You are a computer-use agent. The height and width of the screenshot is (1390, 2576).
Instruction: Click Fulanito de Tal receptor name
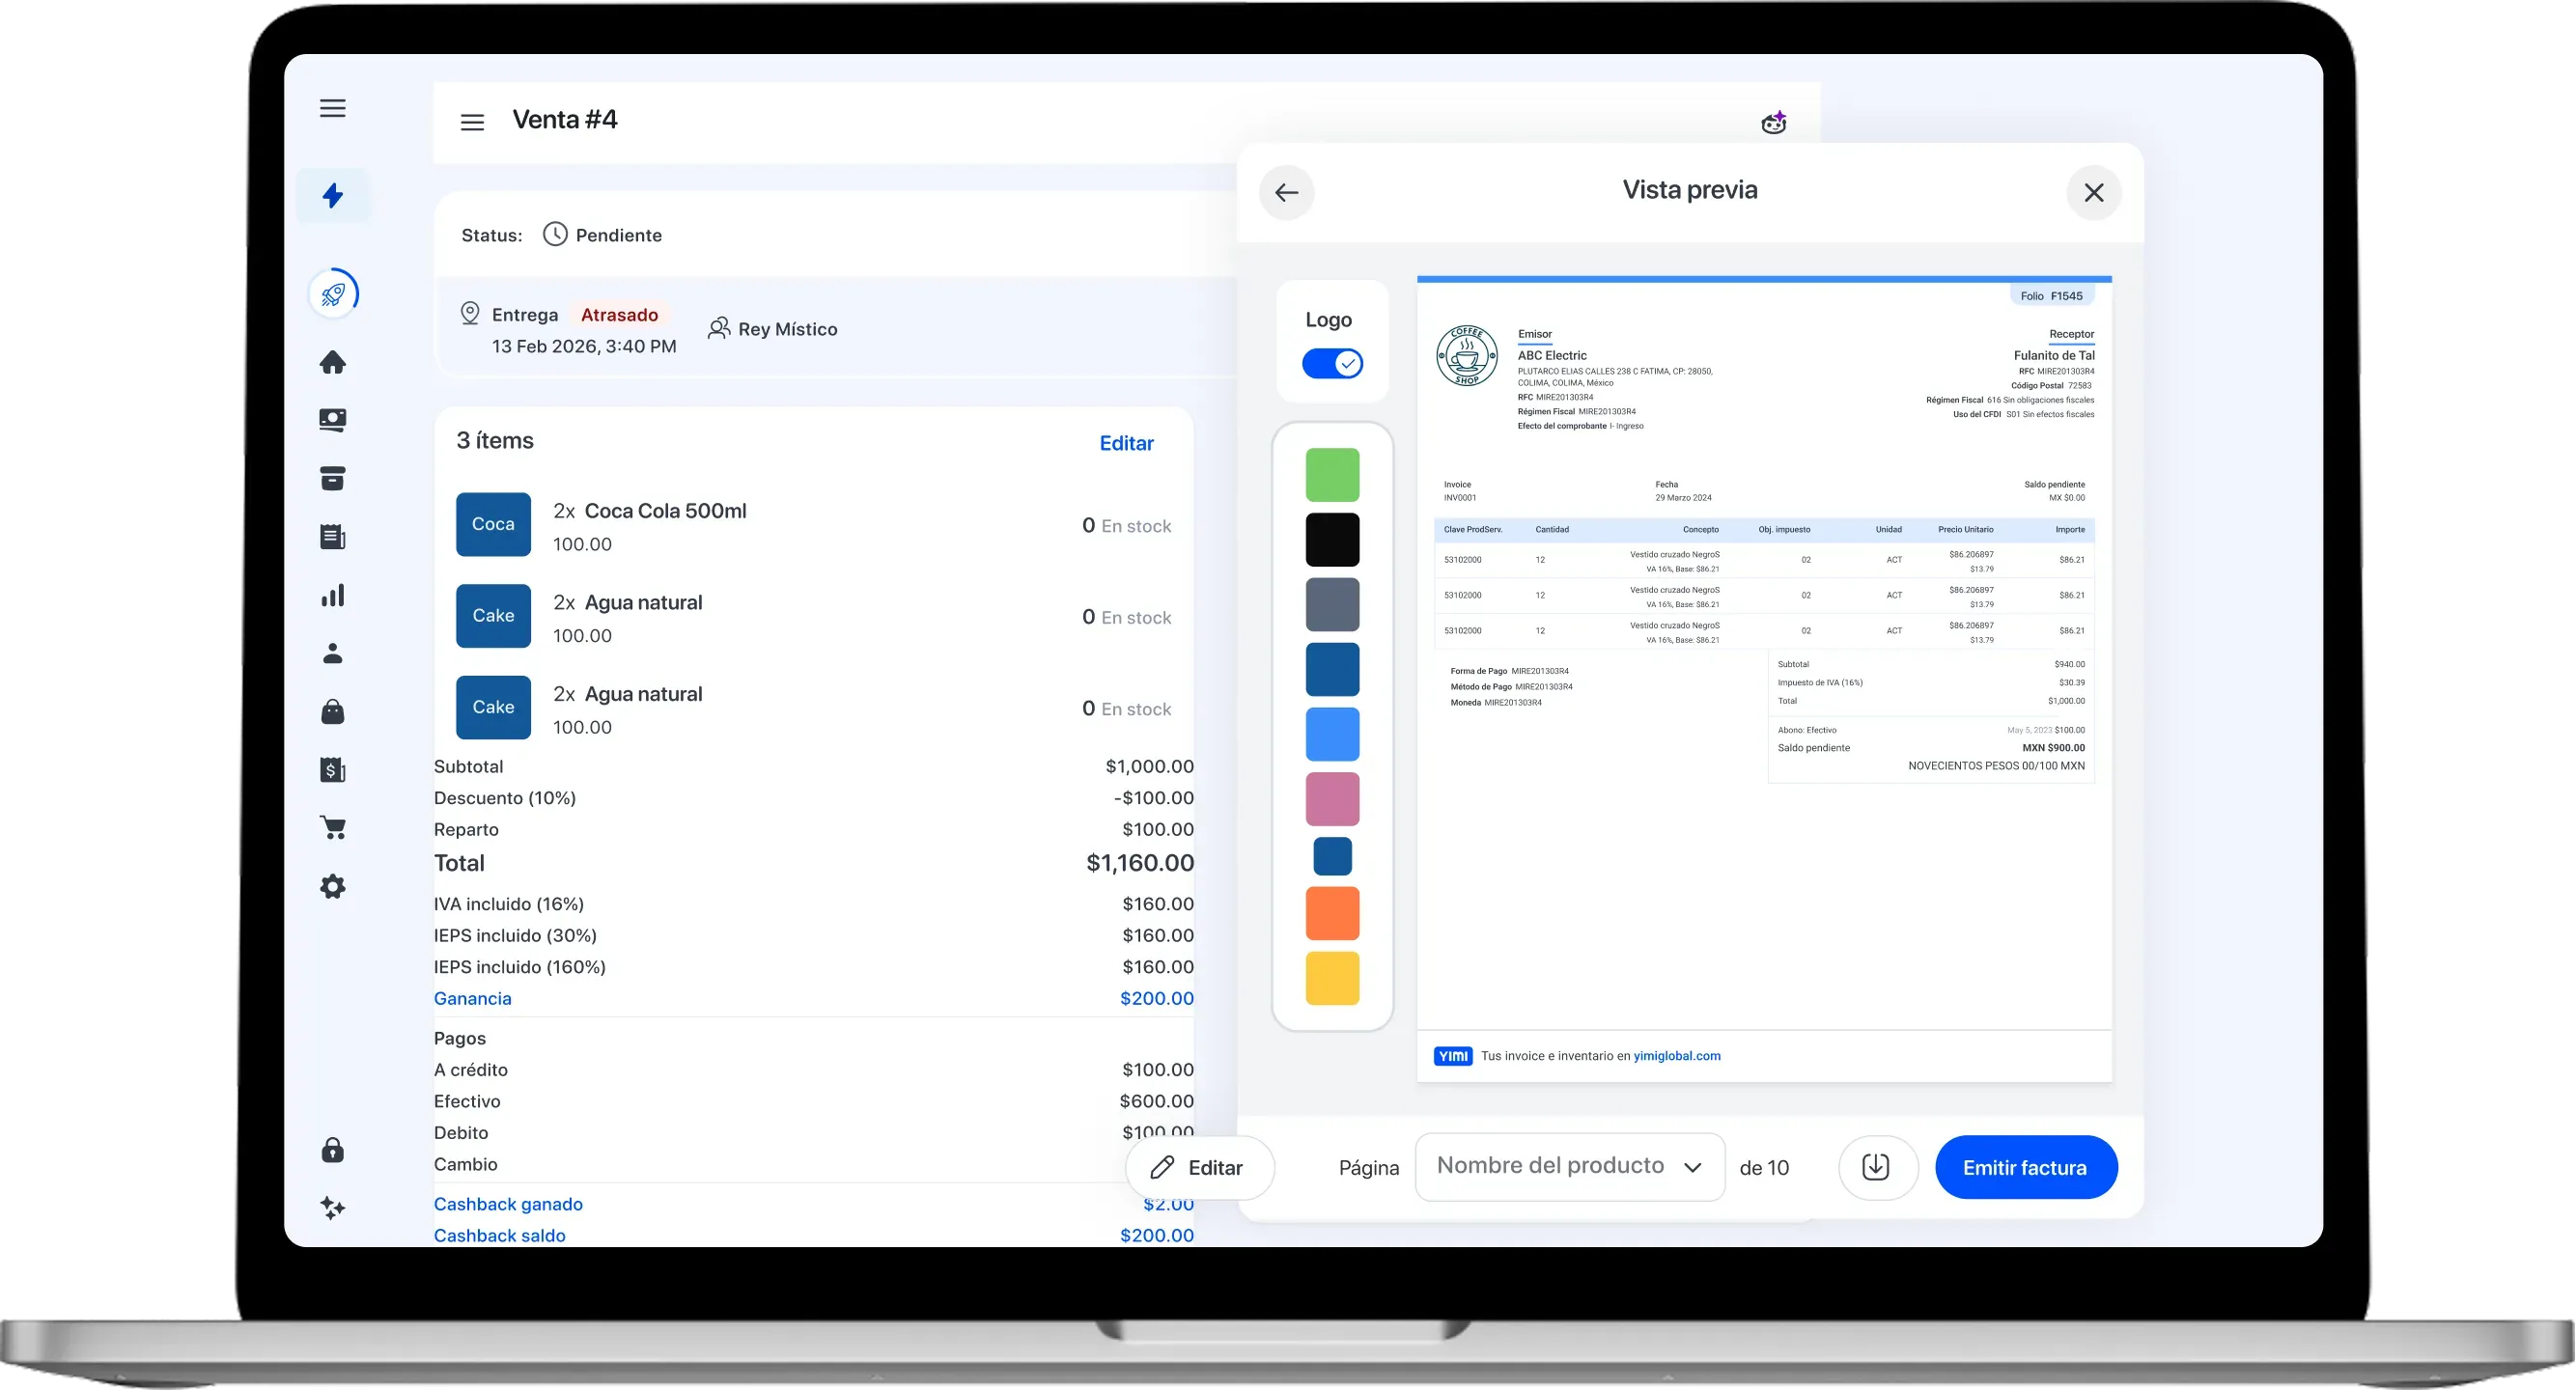click(2054, 355)
